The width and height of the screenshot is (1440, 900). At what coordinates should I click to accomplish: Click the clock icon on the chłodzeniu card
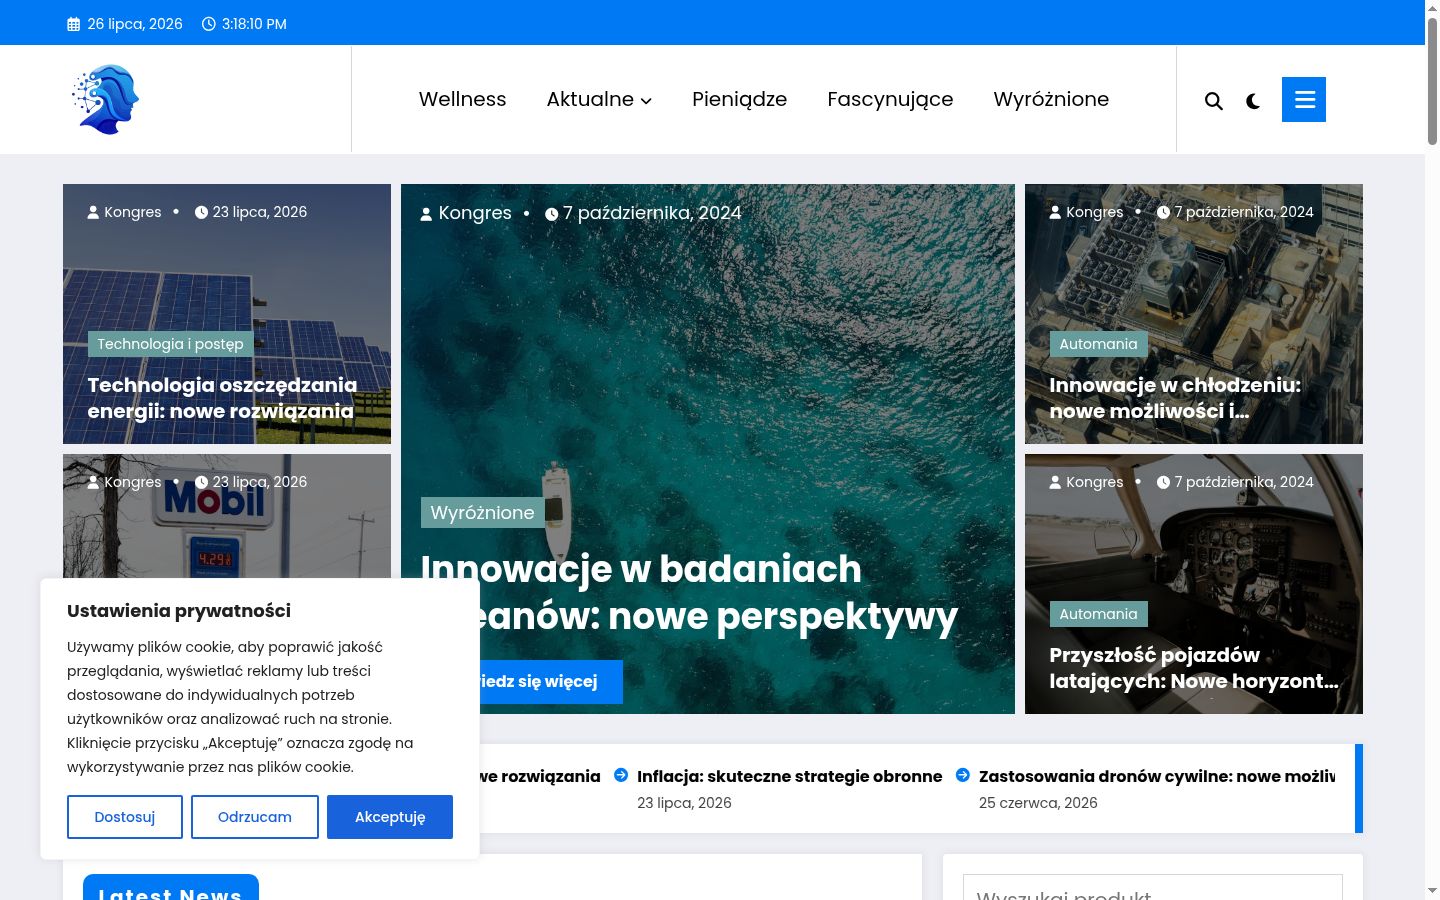click(x=1163, y=212)
